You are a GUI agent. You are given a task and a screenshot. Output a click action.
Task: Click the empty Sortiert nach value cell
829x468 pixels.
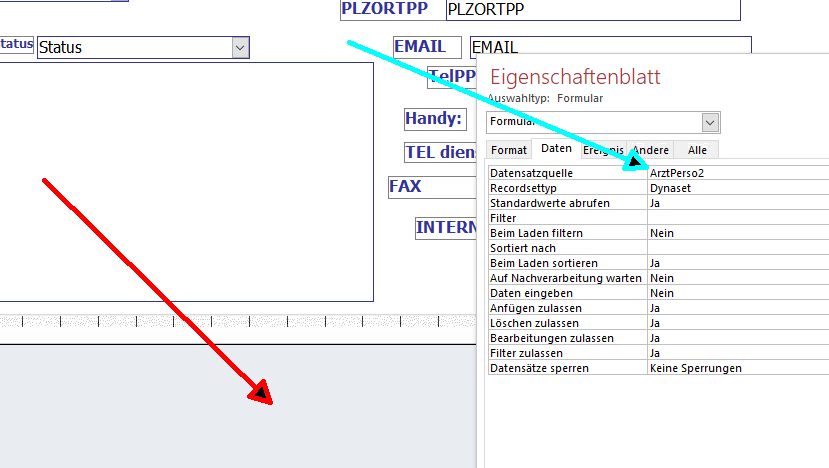738,248
